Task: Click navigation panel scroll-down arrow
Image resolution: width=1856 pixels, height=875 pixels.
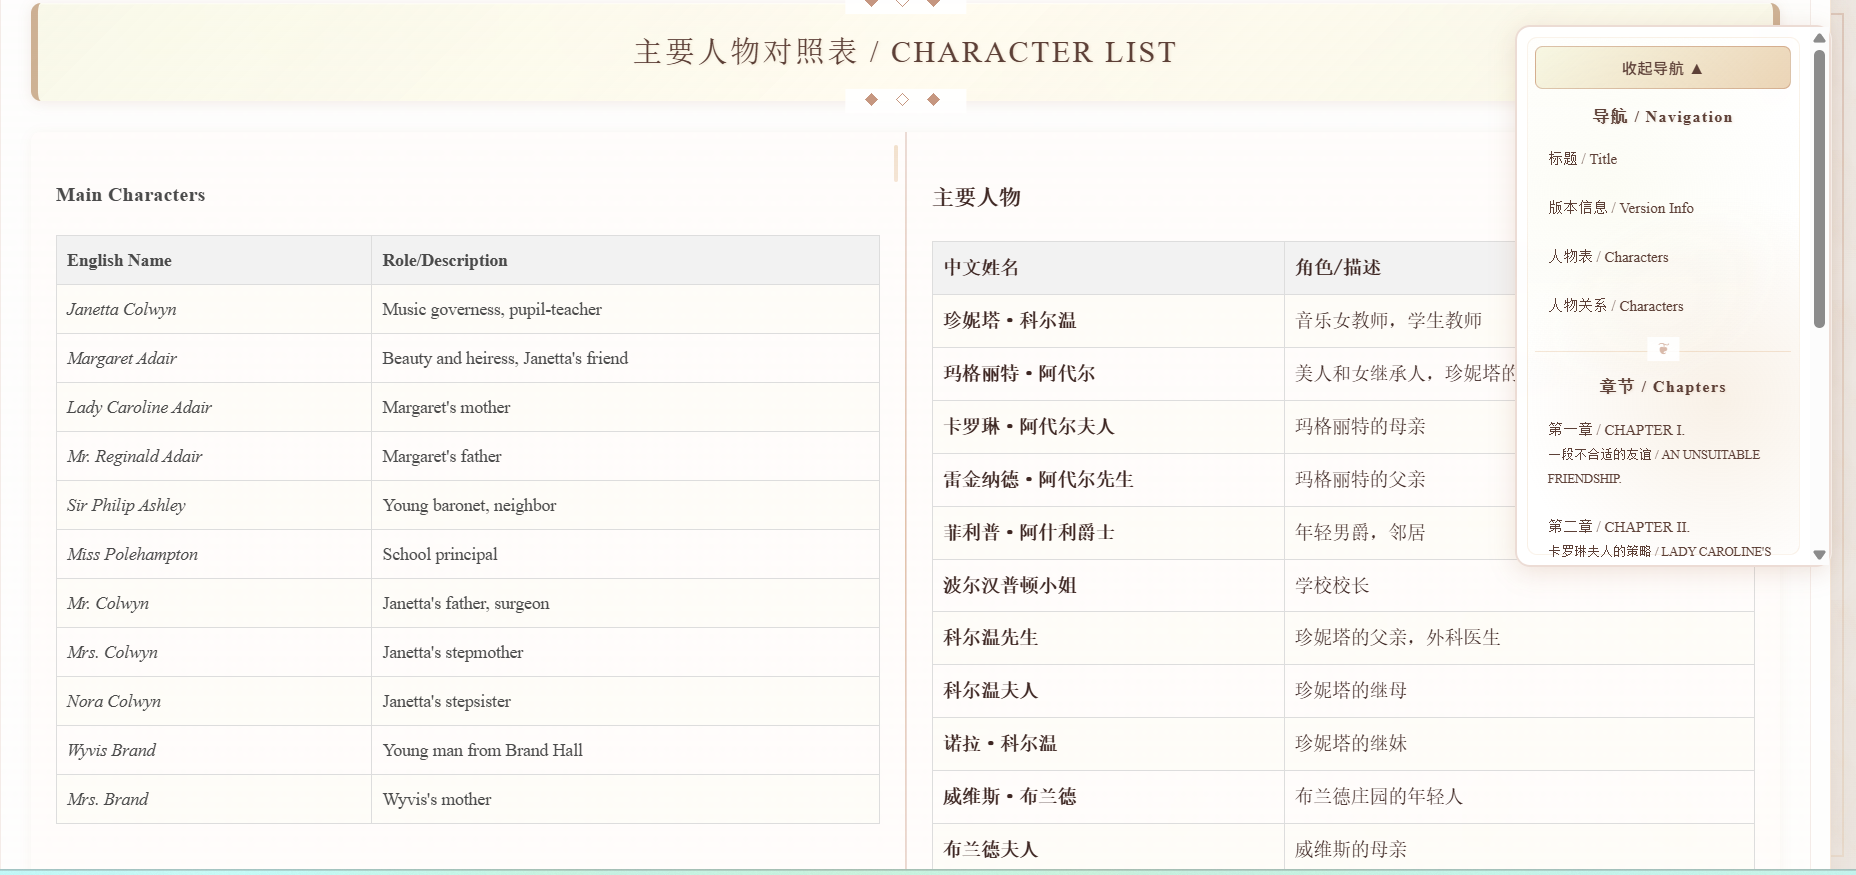Action: point(1819,554)
